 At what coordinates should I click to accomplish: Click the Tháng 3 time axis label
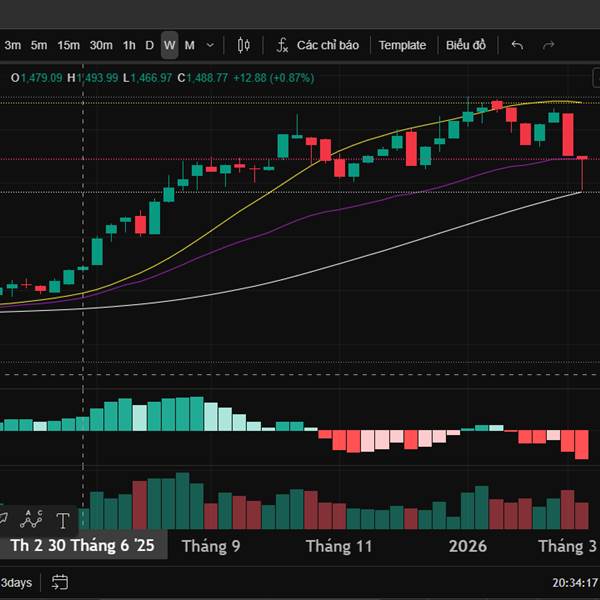click(568, 546)
